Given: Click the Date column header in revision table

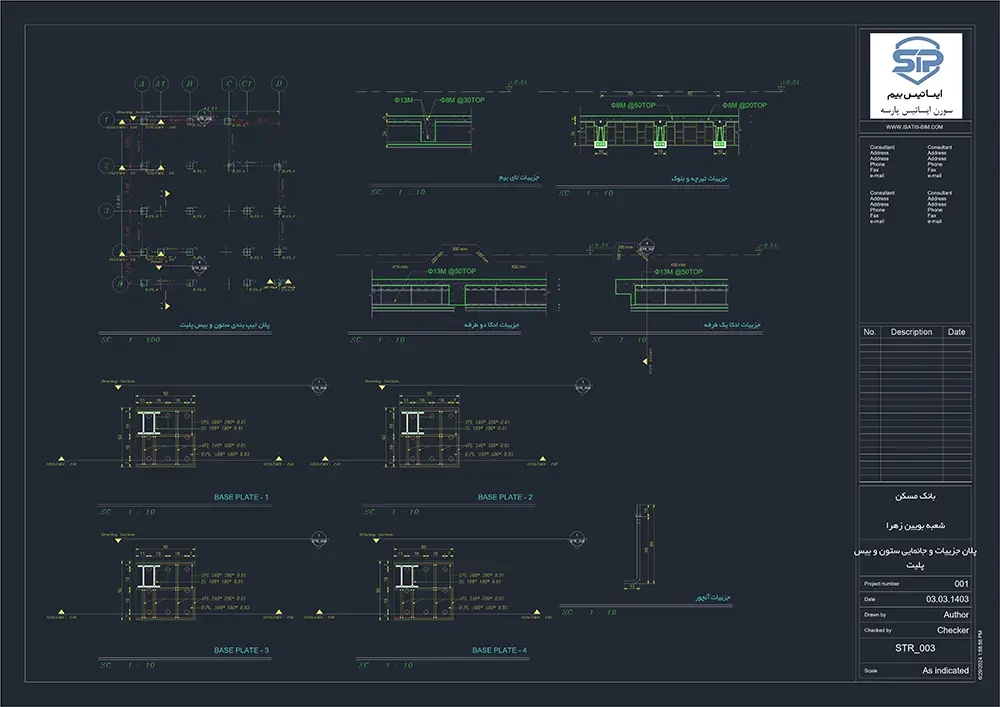Looking at the screenshot, I should [956, 332].
